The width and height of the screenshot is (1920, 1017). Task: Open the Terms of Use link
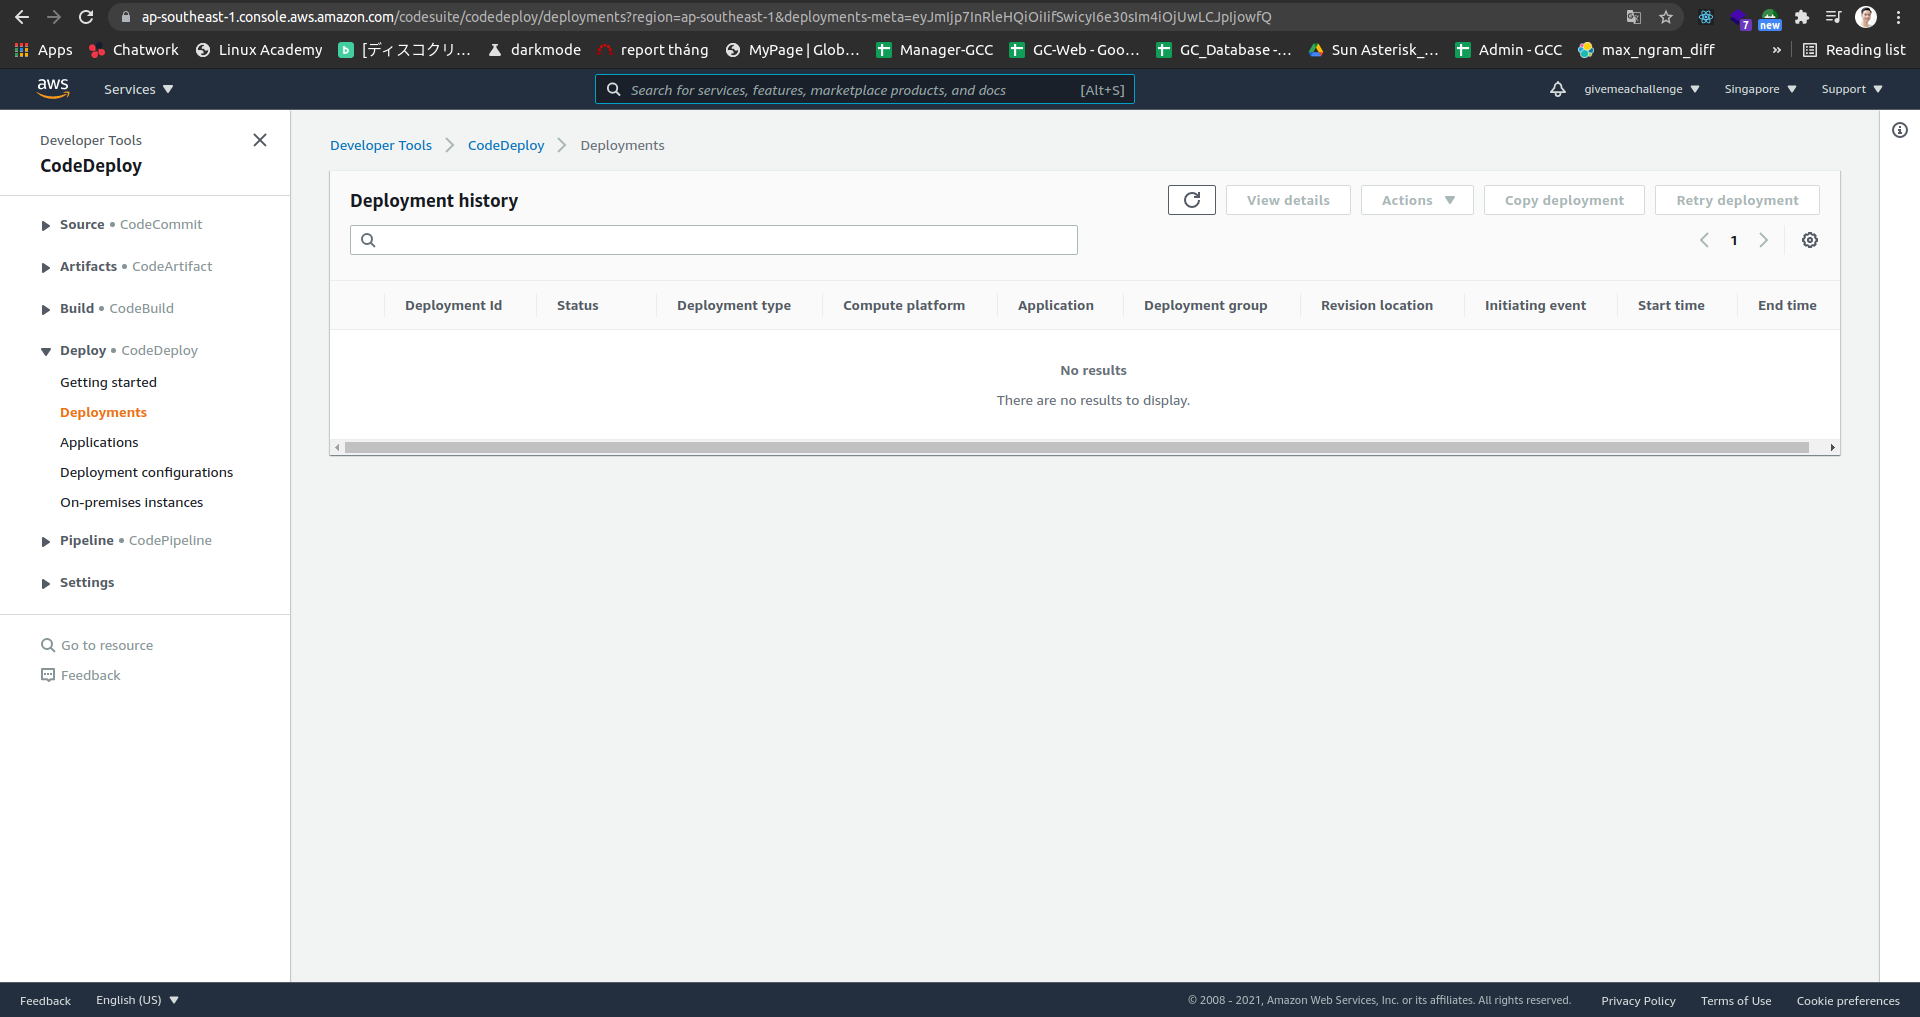[x=1736, y=1000]
